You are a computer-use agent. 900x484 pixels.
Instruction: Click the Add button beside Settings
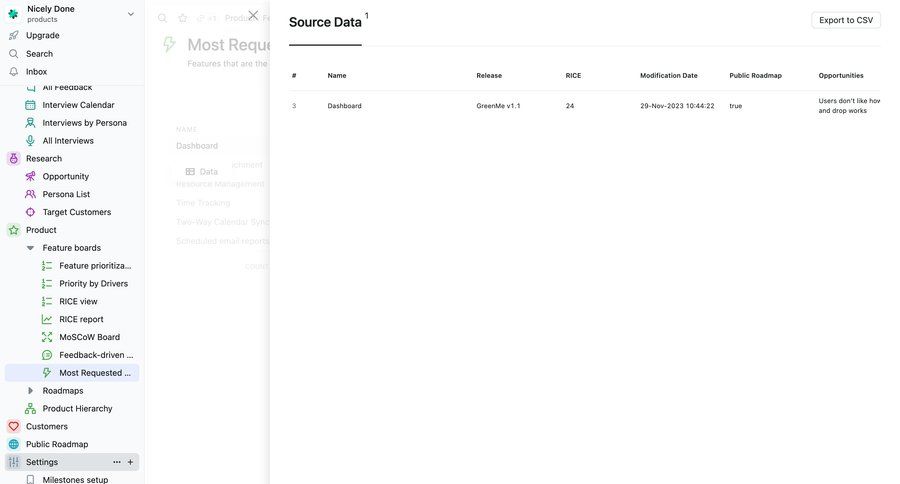pyautogui.click(x=130, y=462)
